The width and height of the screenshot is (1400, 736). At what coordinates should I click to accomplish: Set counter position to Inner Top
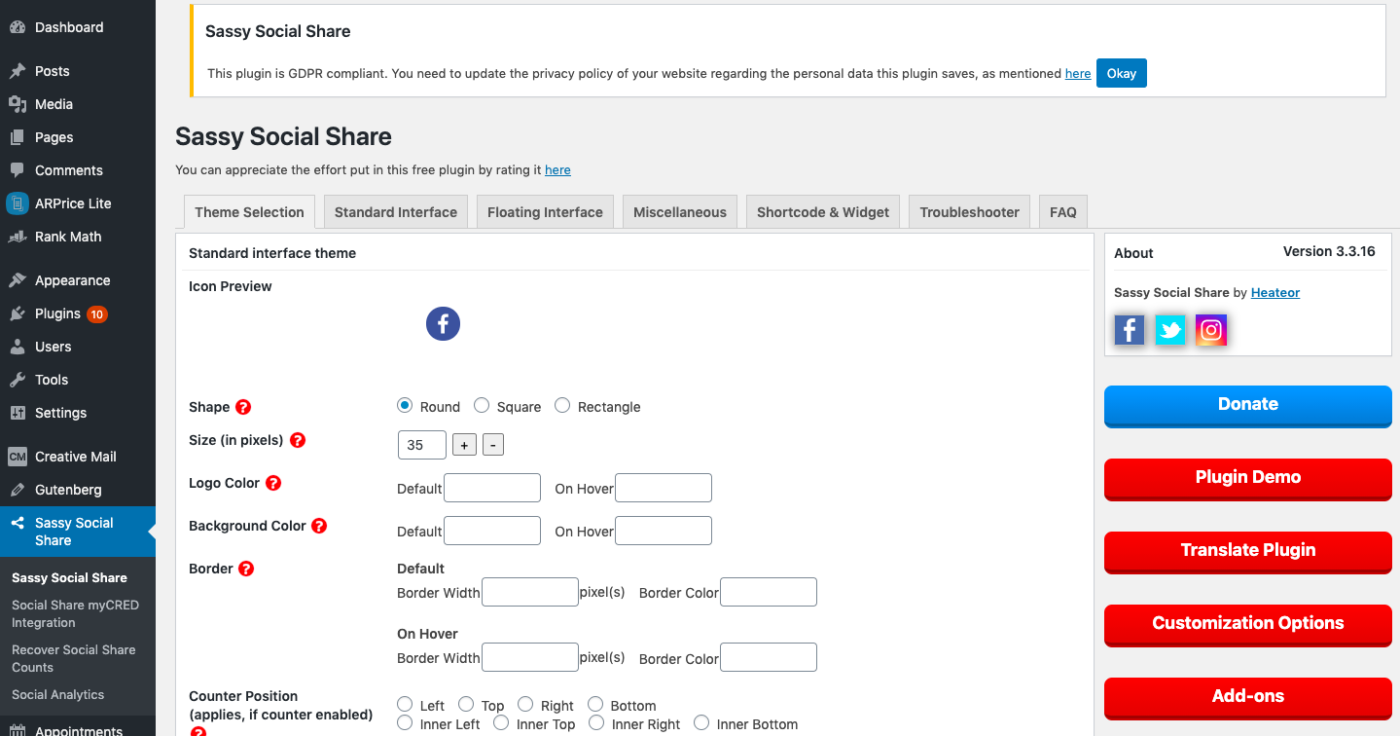[x=502, y=723]
